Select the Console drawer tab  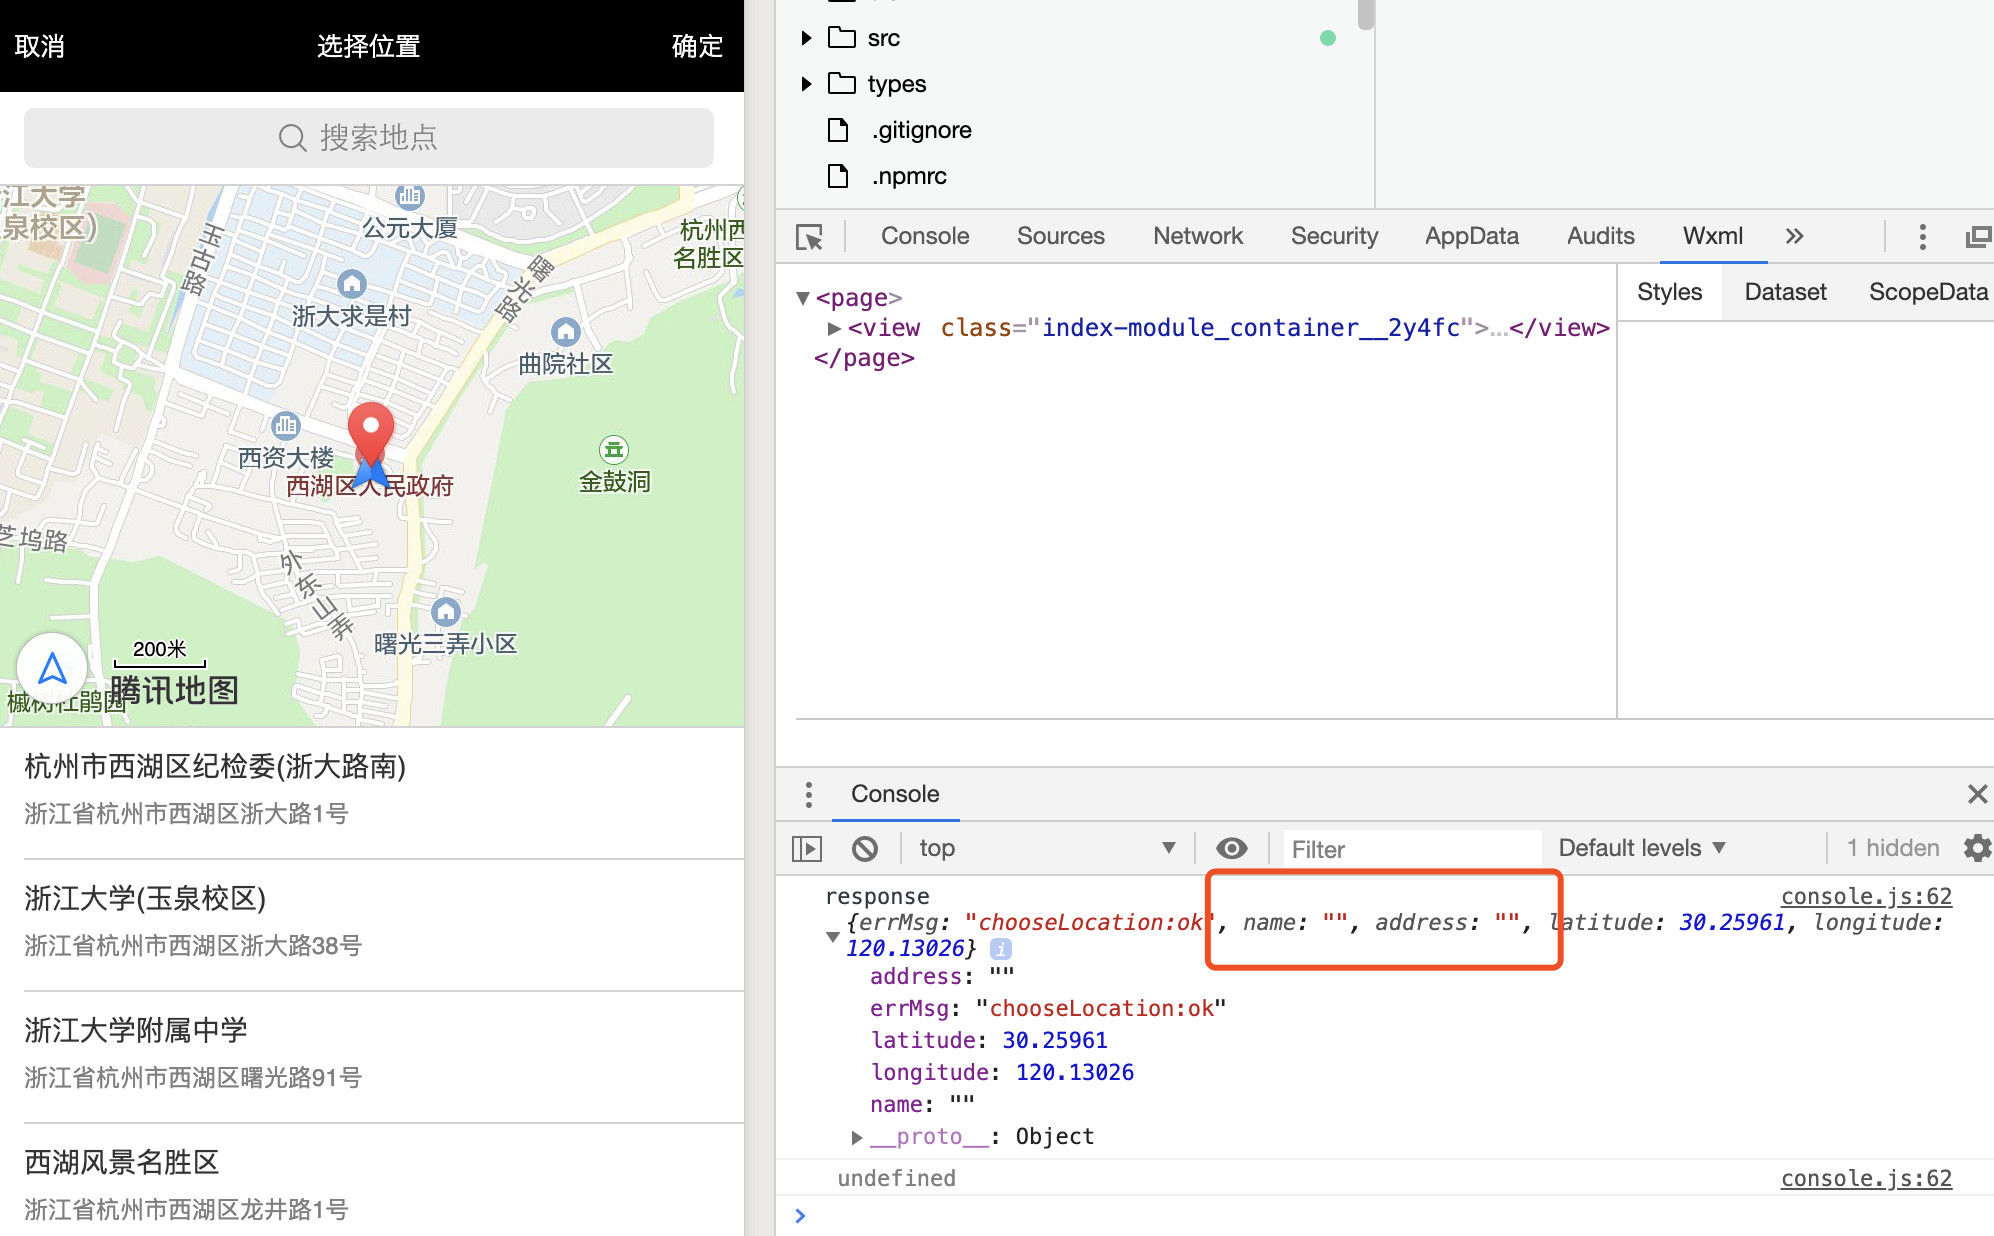[895, 794]
